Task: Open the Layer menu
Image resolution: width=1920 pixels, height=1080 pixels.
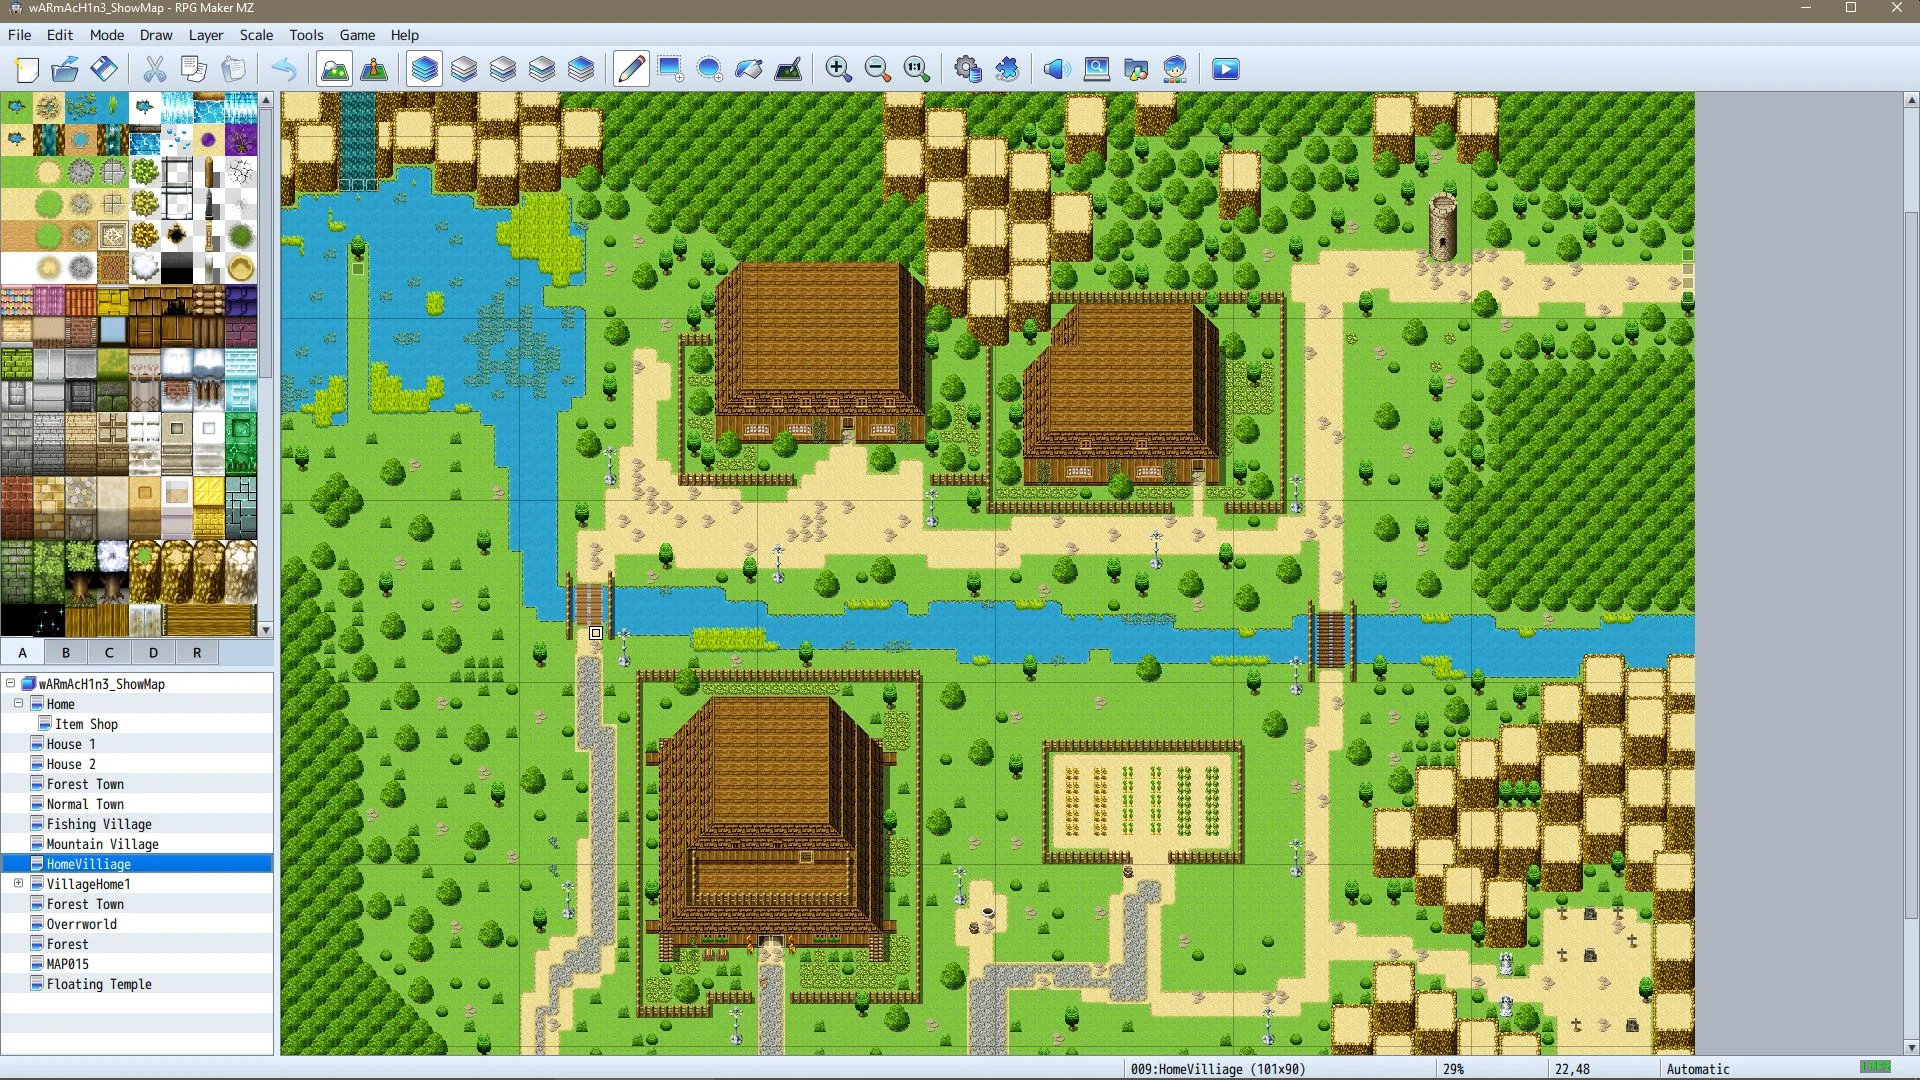Action: tap(206, 34)
